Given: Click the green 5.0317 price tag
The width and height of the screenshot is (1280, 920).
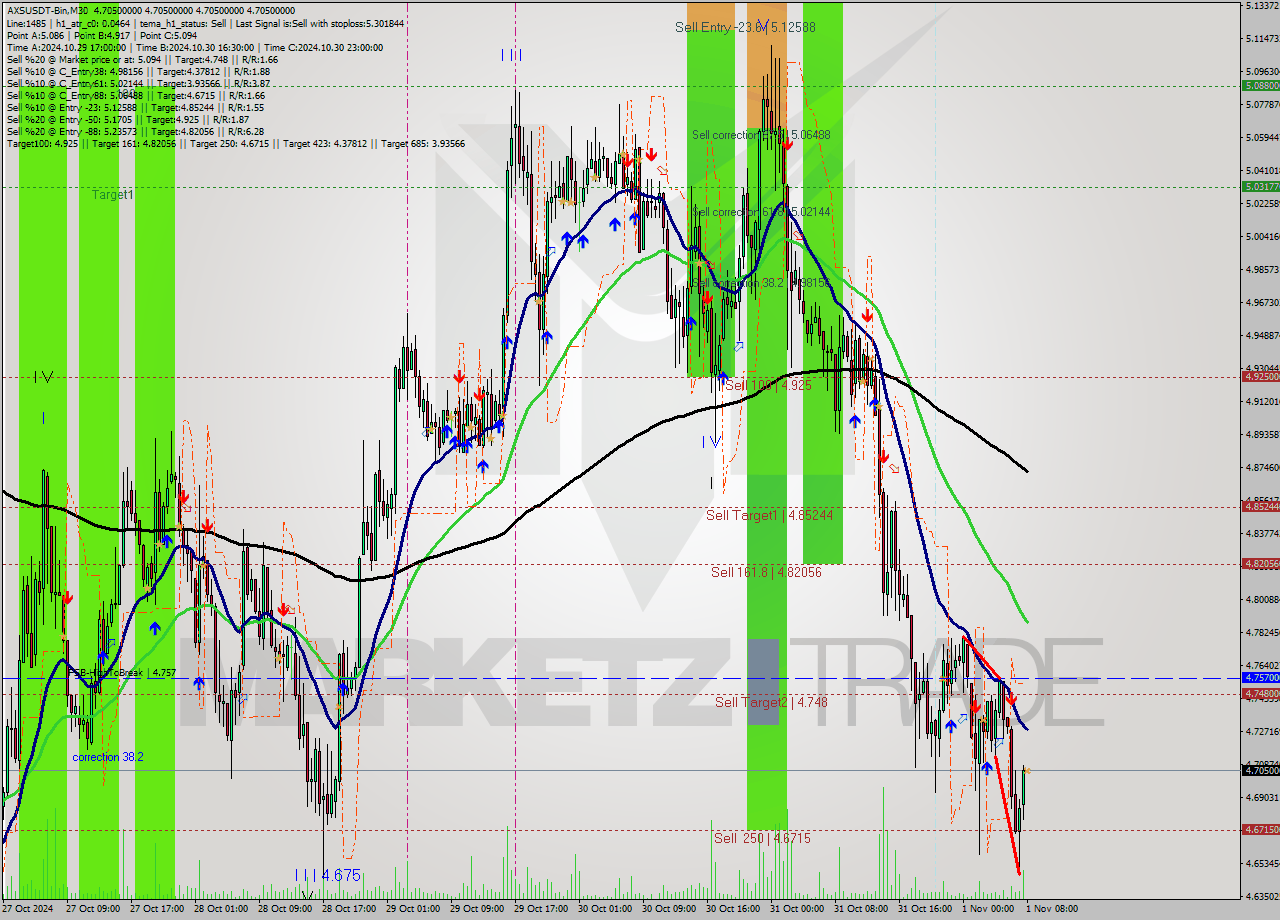Looking at the screenshot, I should click(x=1260, y=187).
